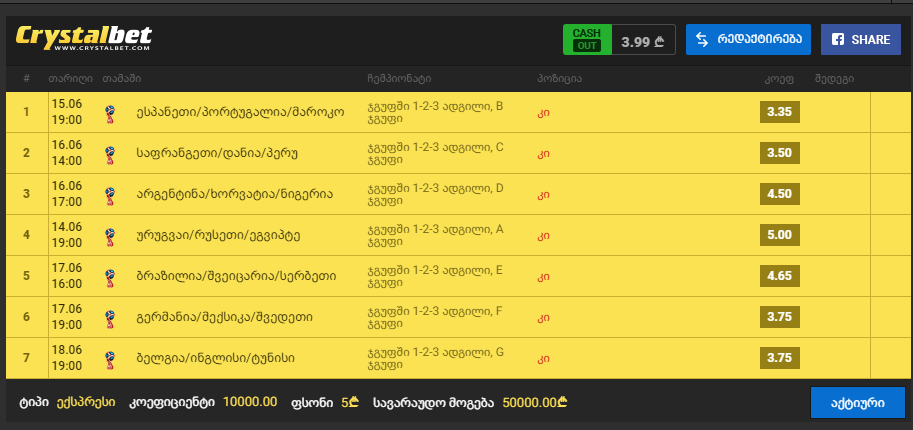Image resolution: width=913 pixels, height=430 pixels.
Task: Click the swap arrows icon in edit button
Action: point(702,40)
